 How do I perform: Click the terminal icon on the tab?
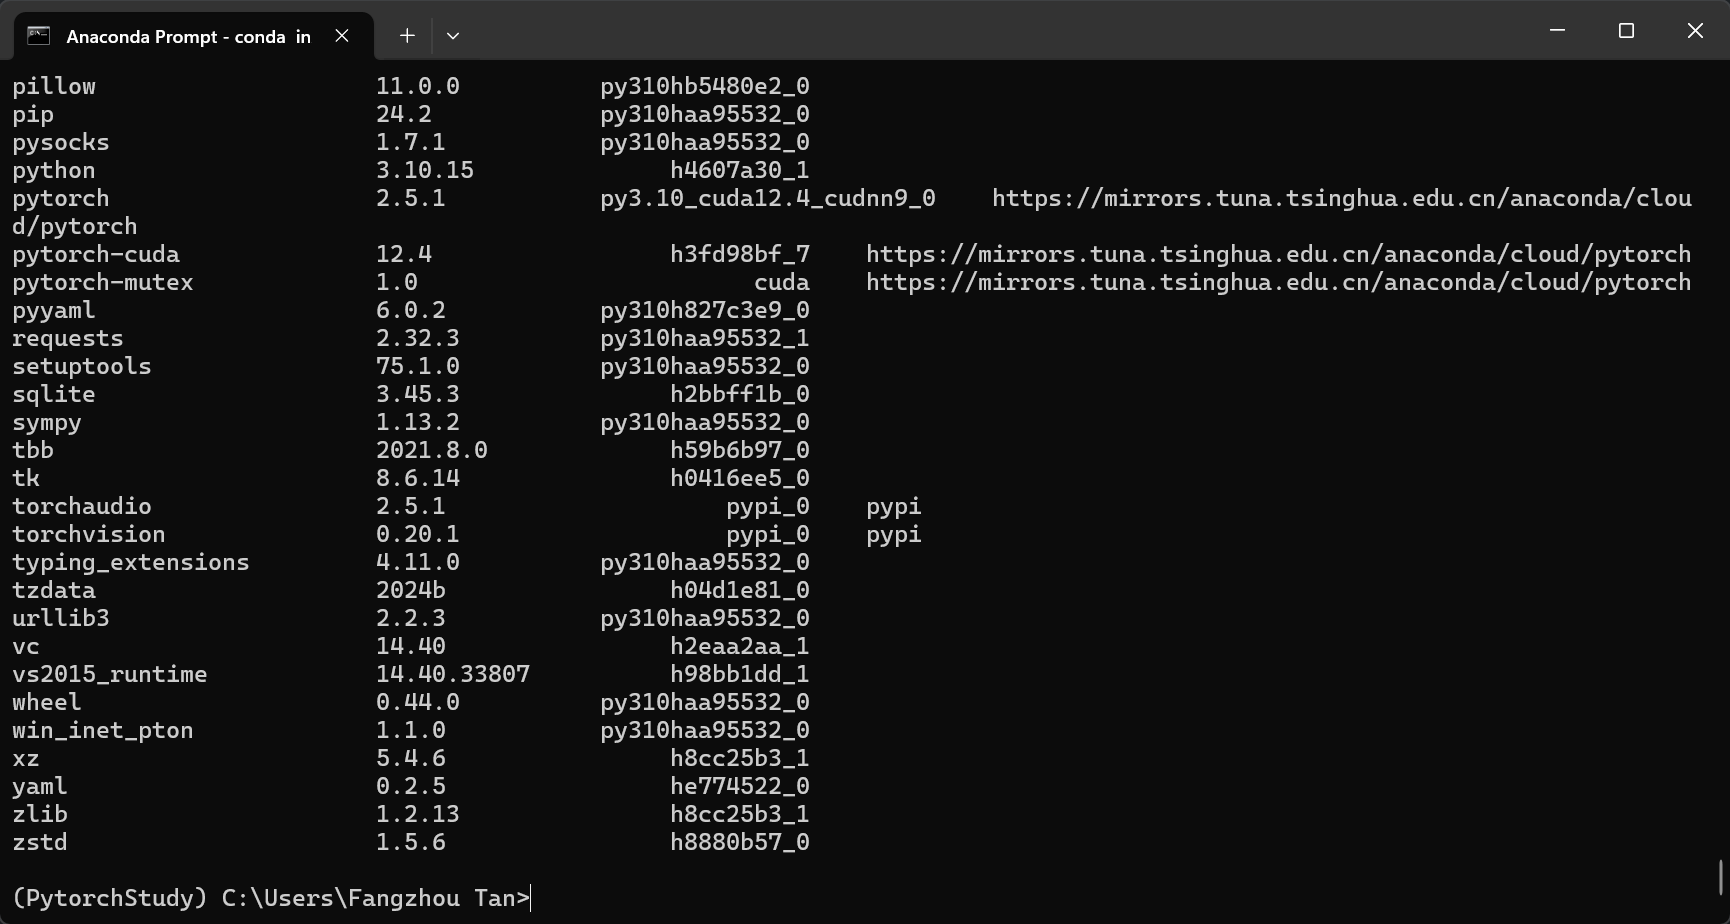[39, 36]
